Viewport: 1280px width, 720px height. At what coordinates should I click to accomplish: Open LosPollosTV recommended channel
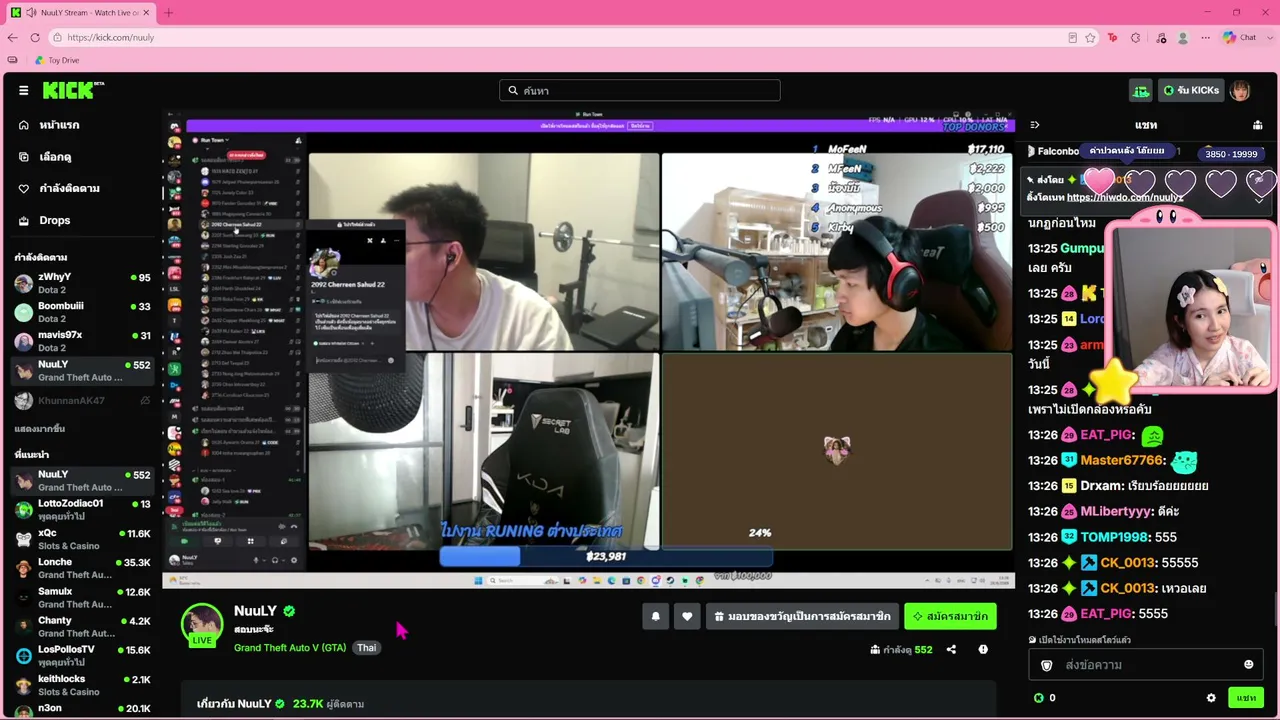82,655
